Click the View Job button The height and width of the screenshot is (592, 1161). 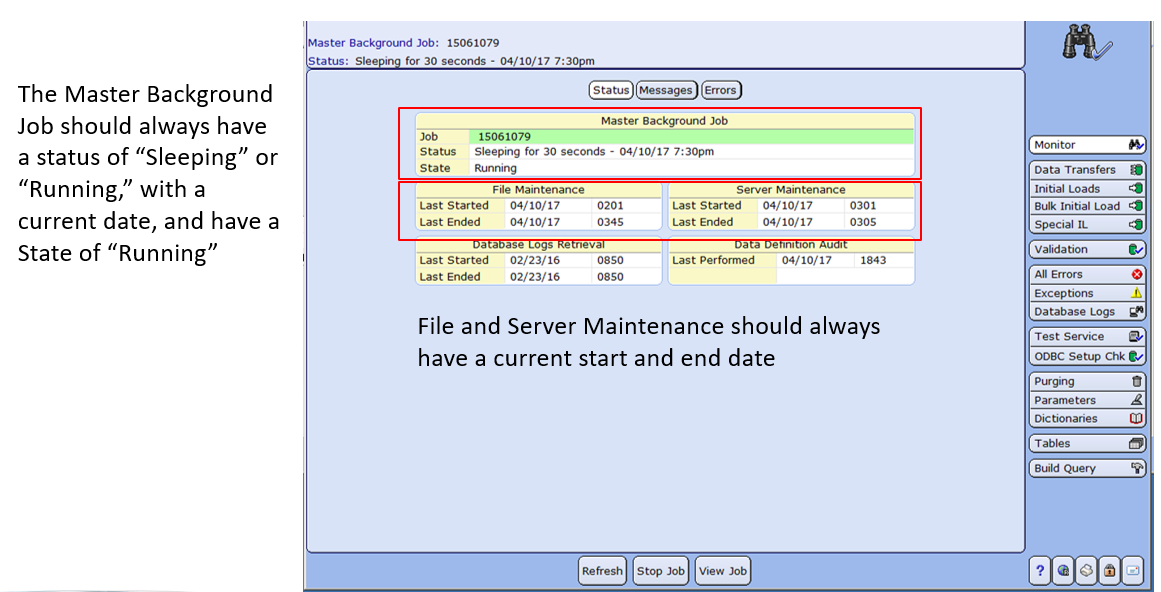[723, 571]
